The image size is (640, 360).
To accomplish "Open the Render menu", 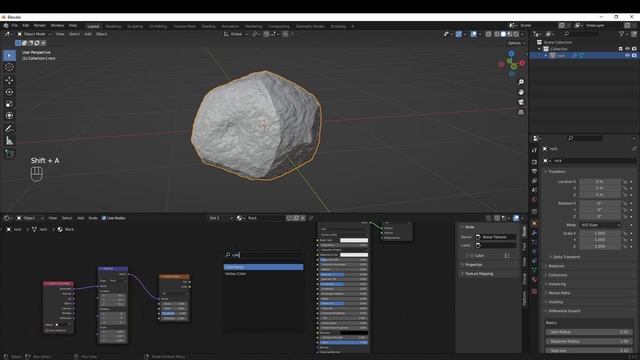I will 40,26.
